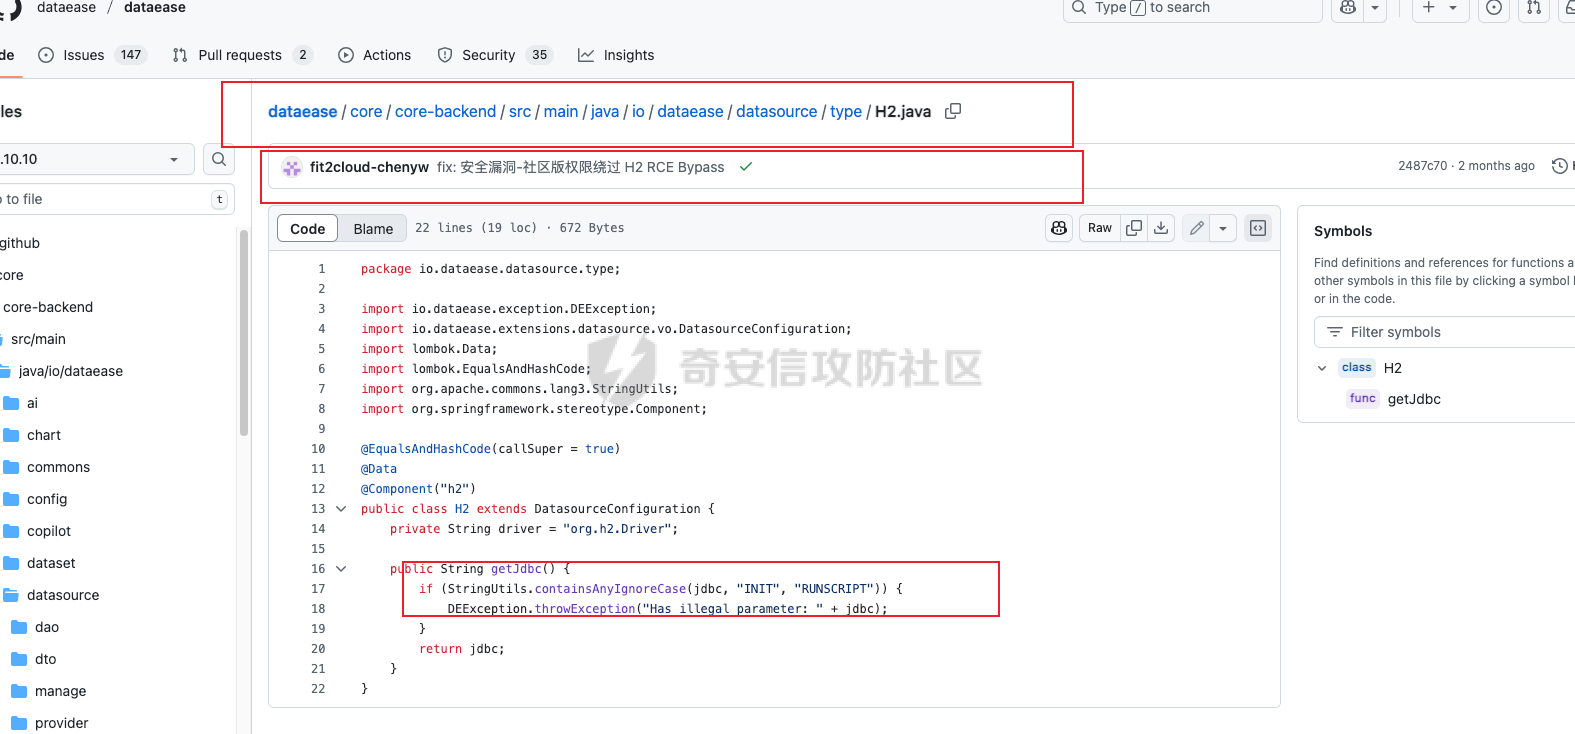Switch to Blame view
Image resolution: width=1575 pixels, height=734 pixels.
tap(373, 228)
